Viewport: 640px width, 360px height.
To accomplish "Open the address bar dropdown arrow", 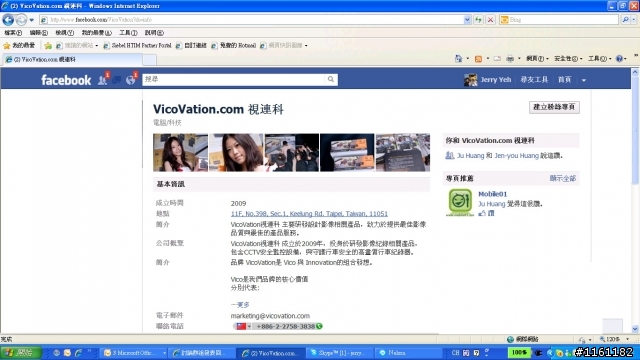I will tap(467, 20).
